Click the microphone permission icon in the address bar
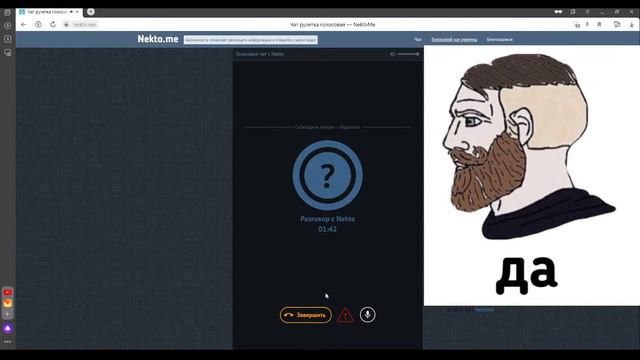This screenshot has width=640, height=360. click(587, 24)
